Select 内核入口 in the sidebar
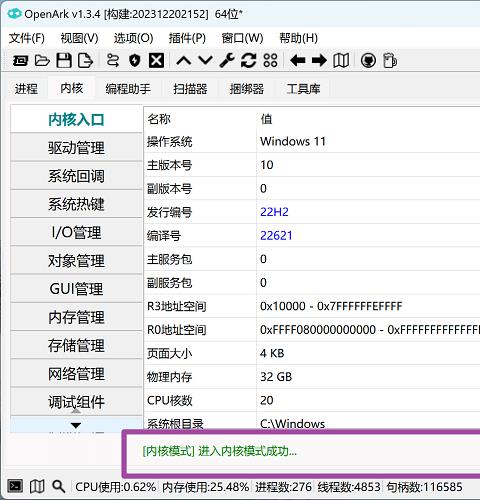 point(76,119)
